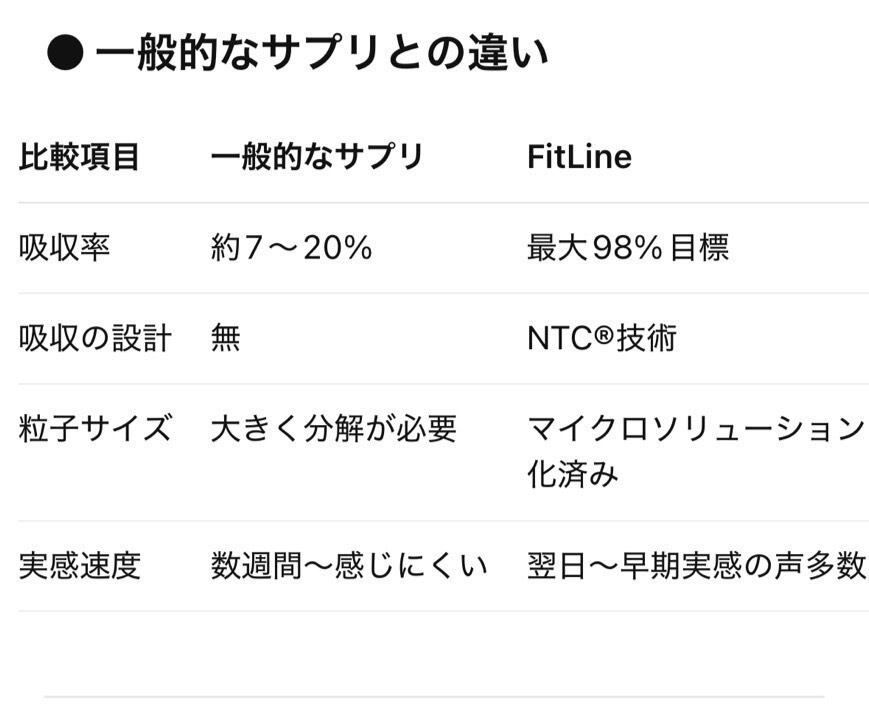The height and width of the screenshot is (713, 869).
Task: Select the 一般的なサプリ column header
Action: (317, 157)
